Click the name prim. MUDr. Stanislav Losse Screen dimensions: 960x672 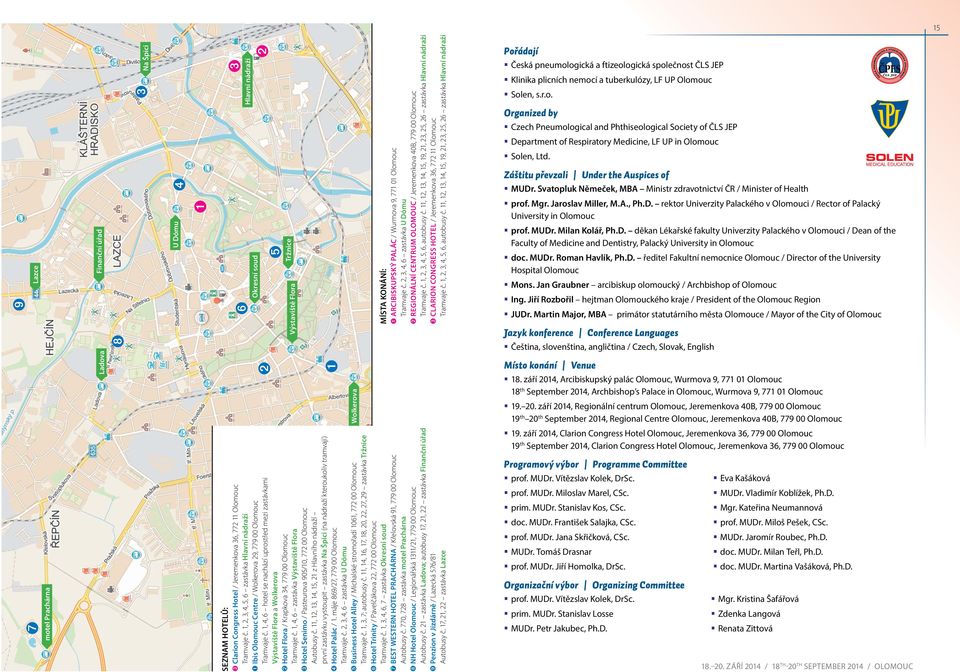(562, 613)
